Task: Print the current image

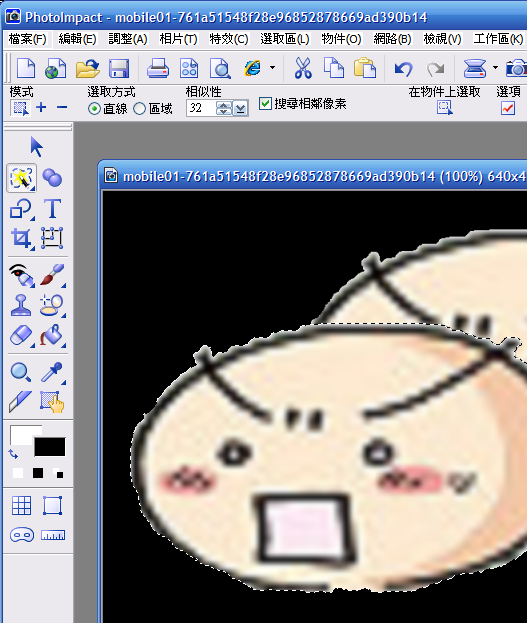Action: point(158,68)
